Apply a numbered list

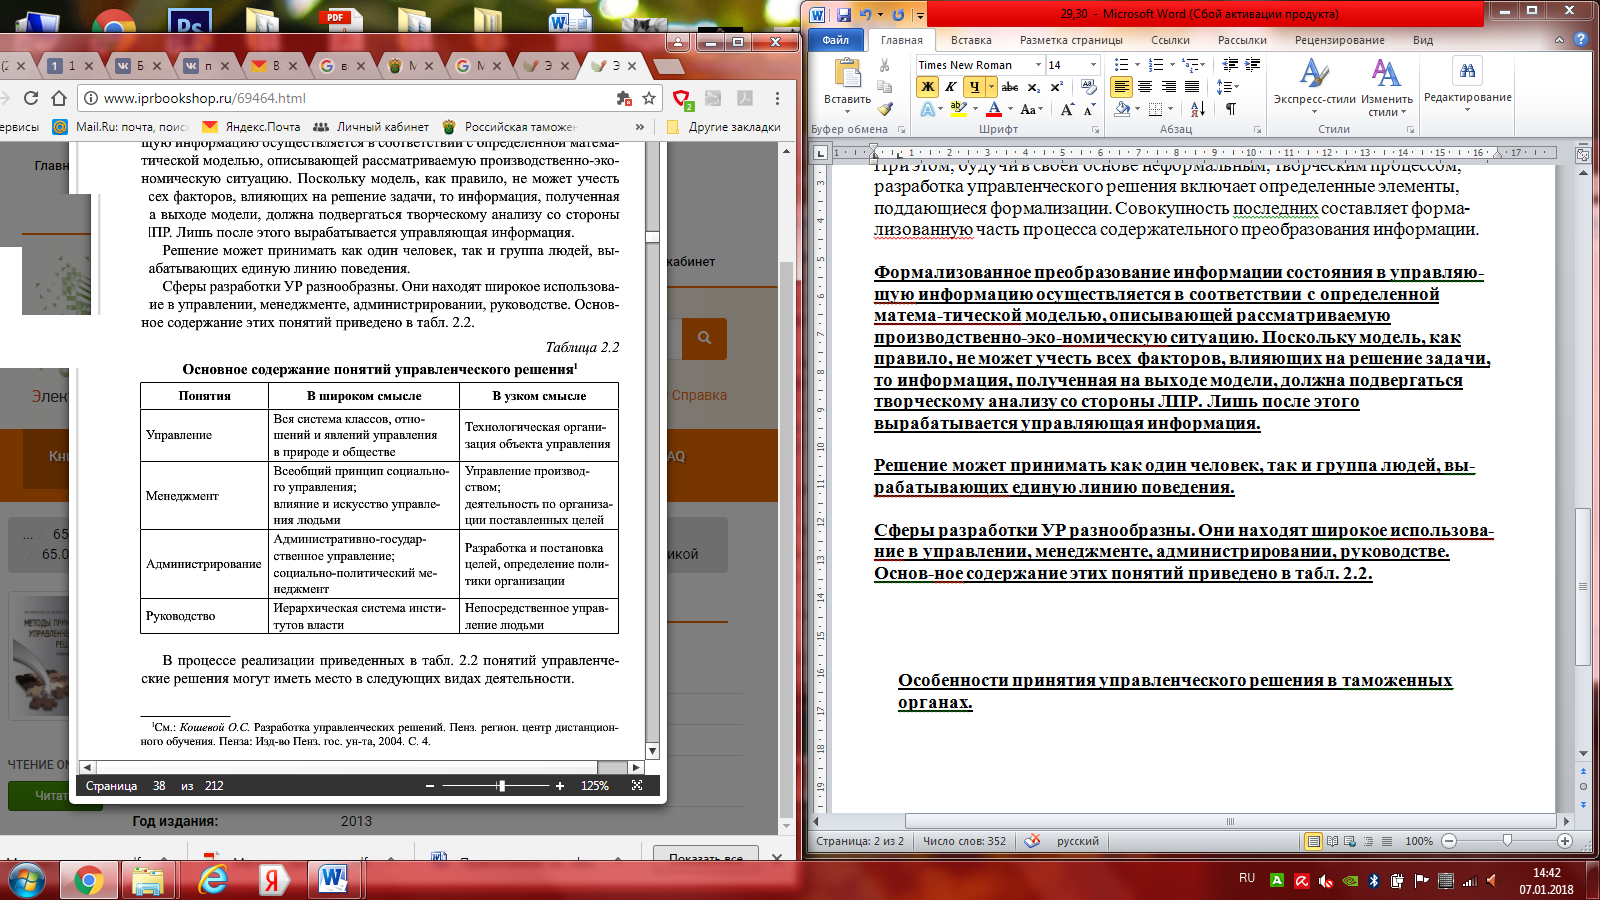tap(1156, 65)
